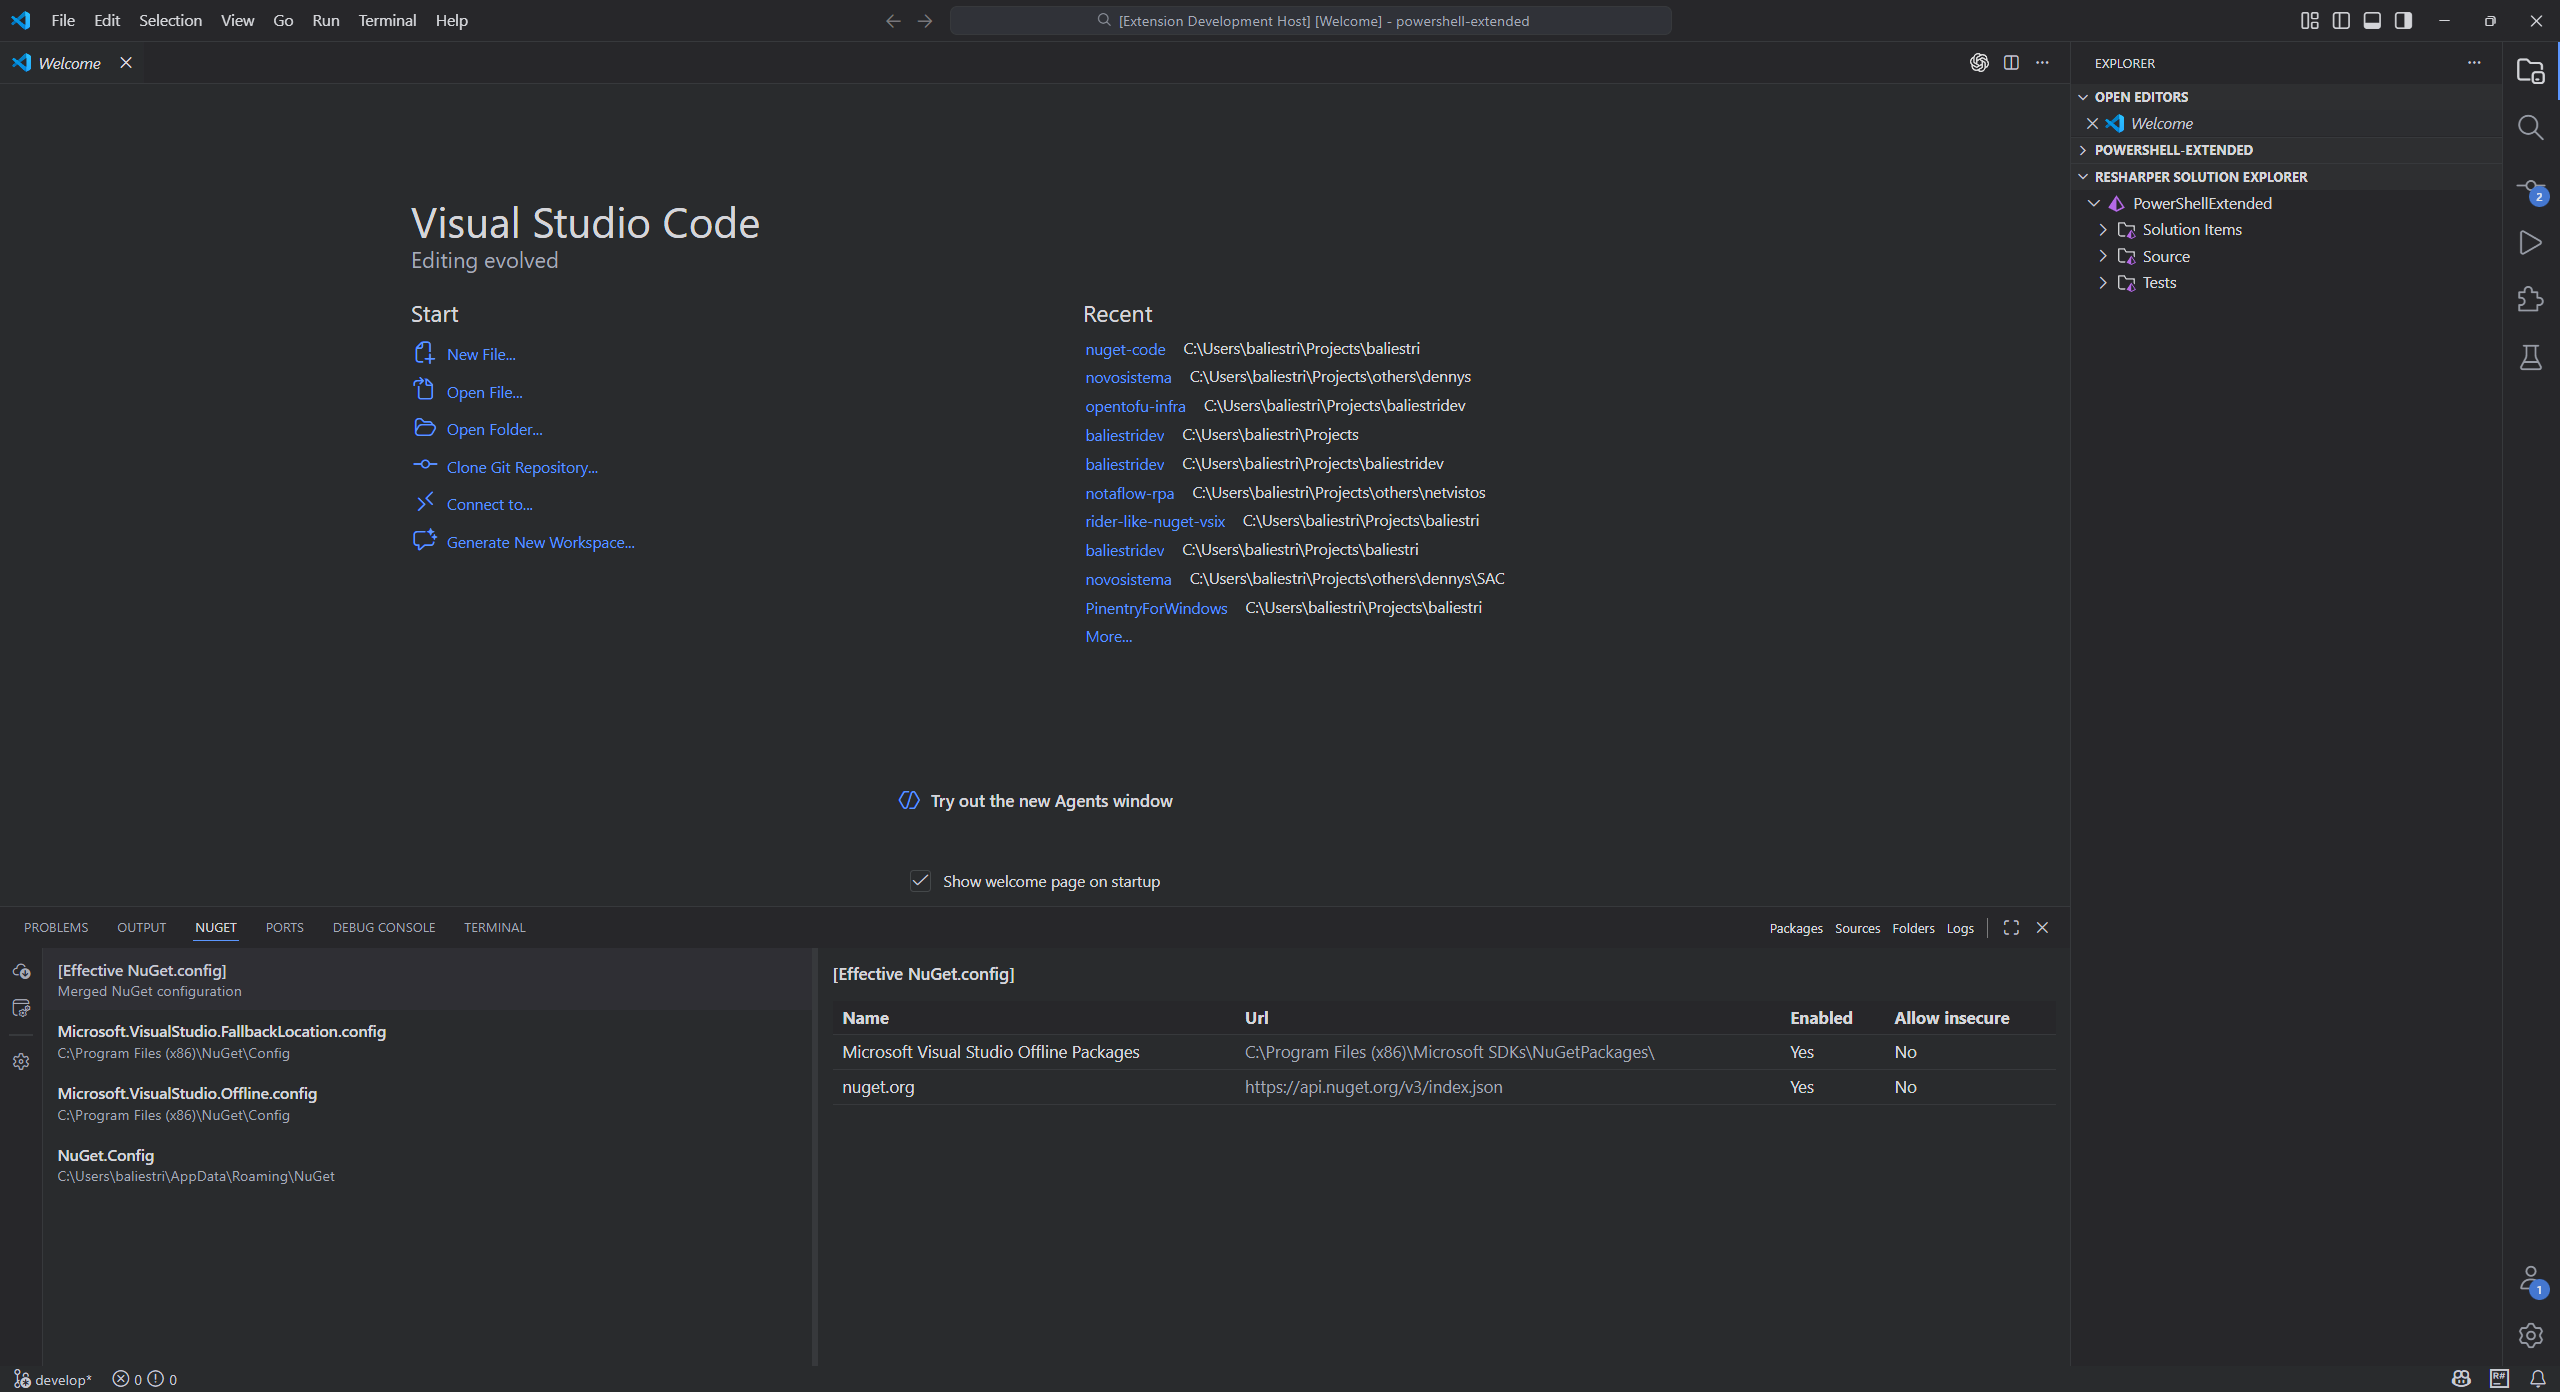Open the notifications bell
This screenshot has width=2560, height=1392.
(x=2537, y=1379)
